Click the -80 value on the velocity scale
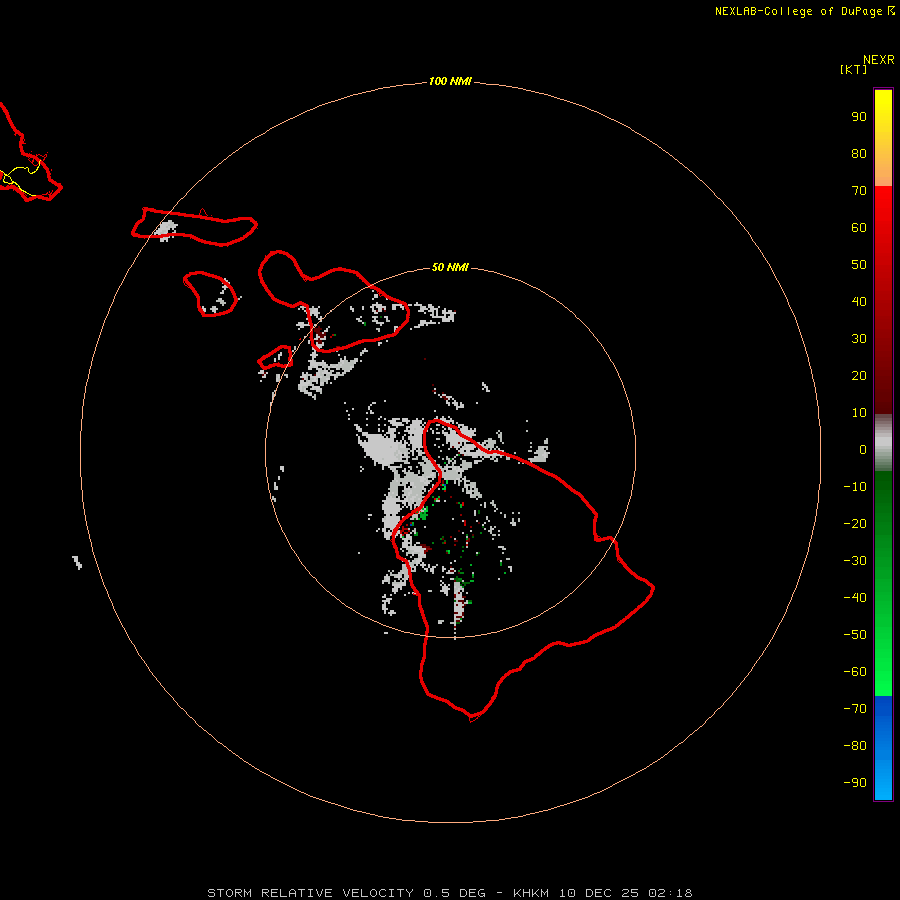Image resolution: width=900 pixels, height=900 pixels. coord(855,746)
